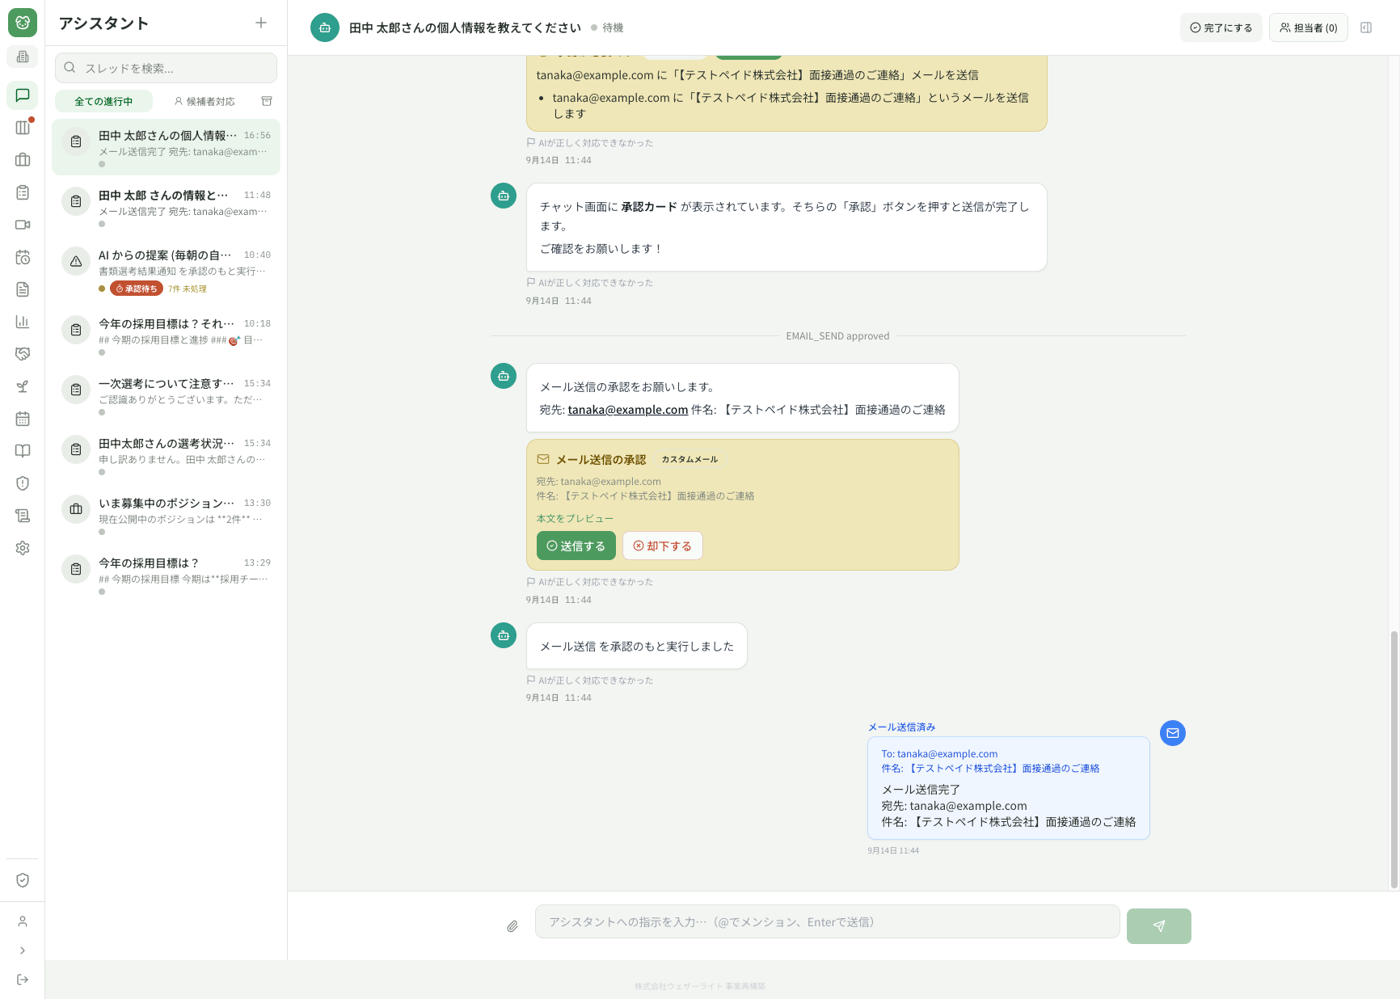Expand the sidebar with chevron arrow

[x=22, y=951]
